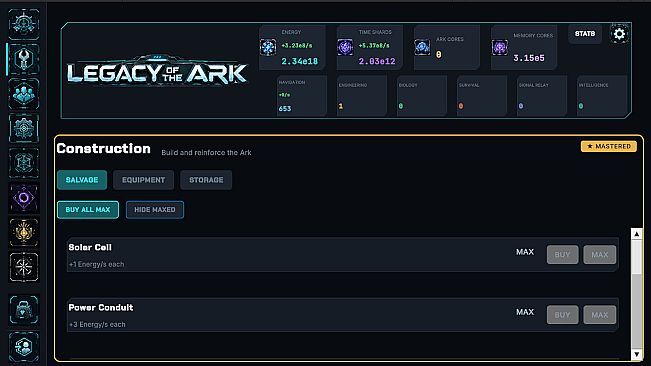Open the user profile hexagon sidebar icon

(24, 346)
